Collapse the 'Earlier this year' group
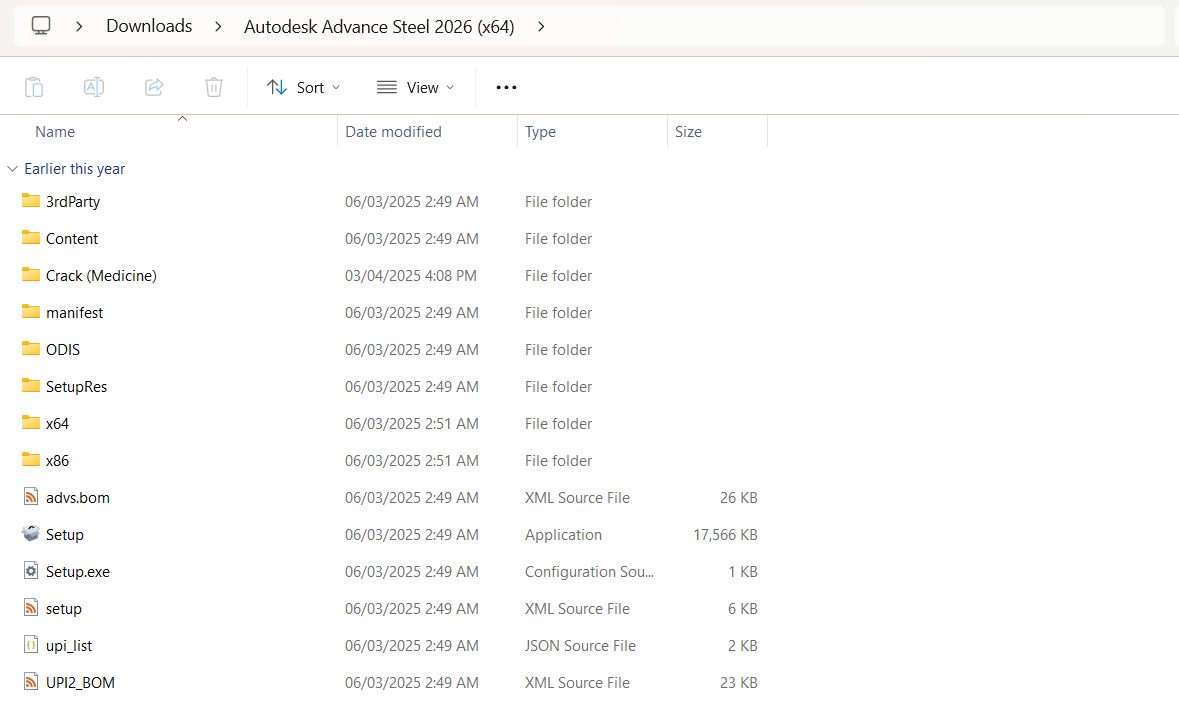This screenshot has height=727, width=1179. pos(12,169)
